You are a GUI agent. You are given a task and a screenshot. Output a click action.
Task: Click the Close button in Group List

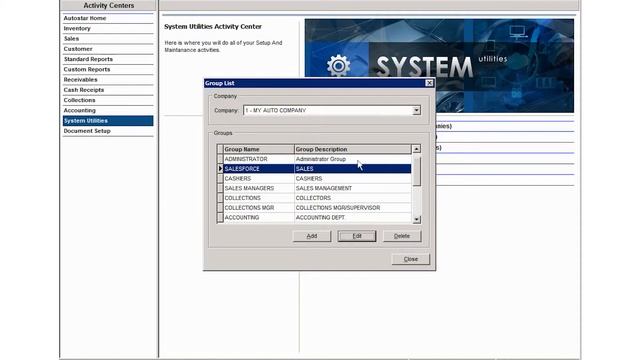(411, 259)
